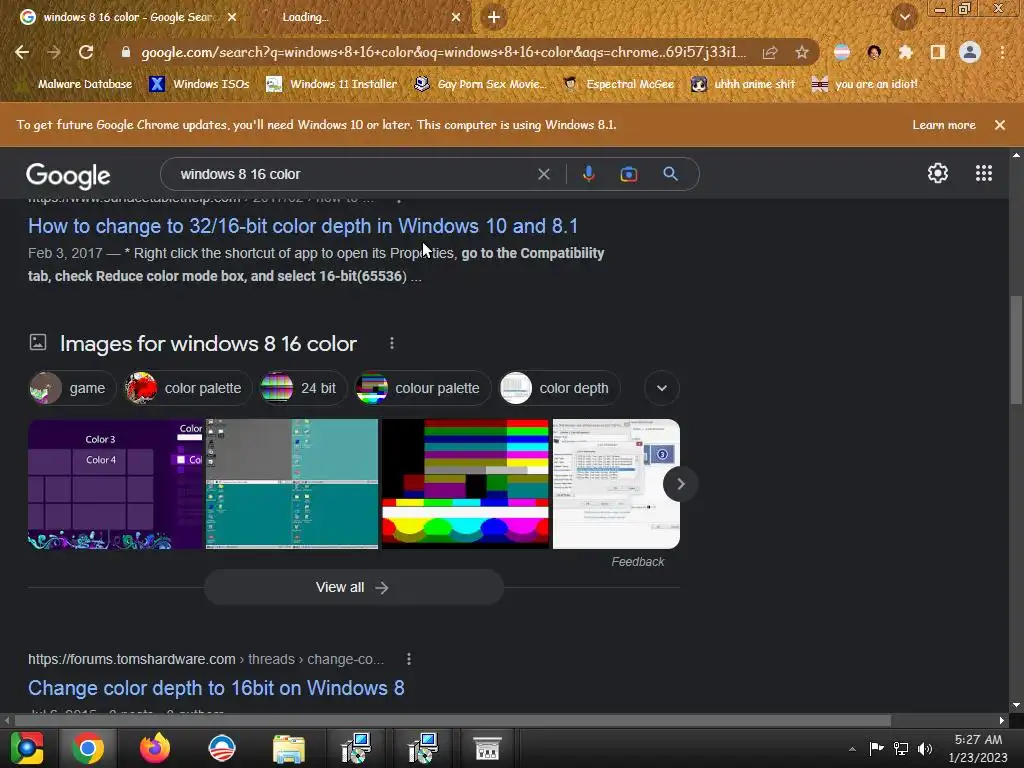The height and width of the screenshot is (768, 1024).
Task: Click the magnifier search button
Action: click(x=670, y=174)
